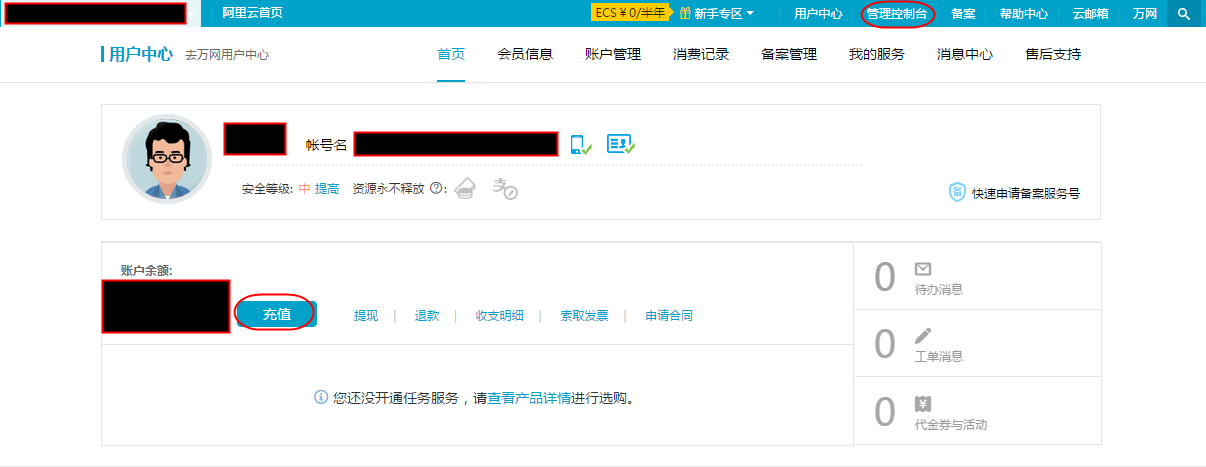Click the user avatar picture

(x=166, y=159)
